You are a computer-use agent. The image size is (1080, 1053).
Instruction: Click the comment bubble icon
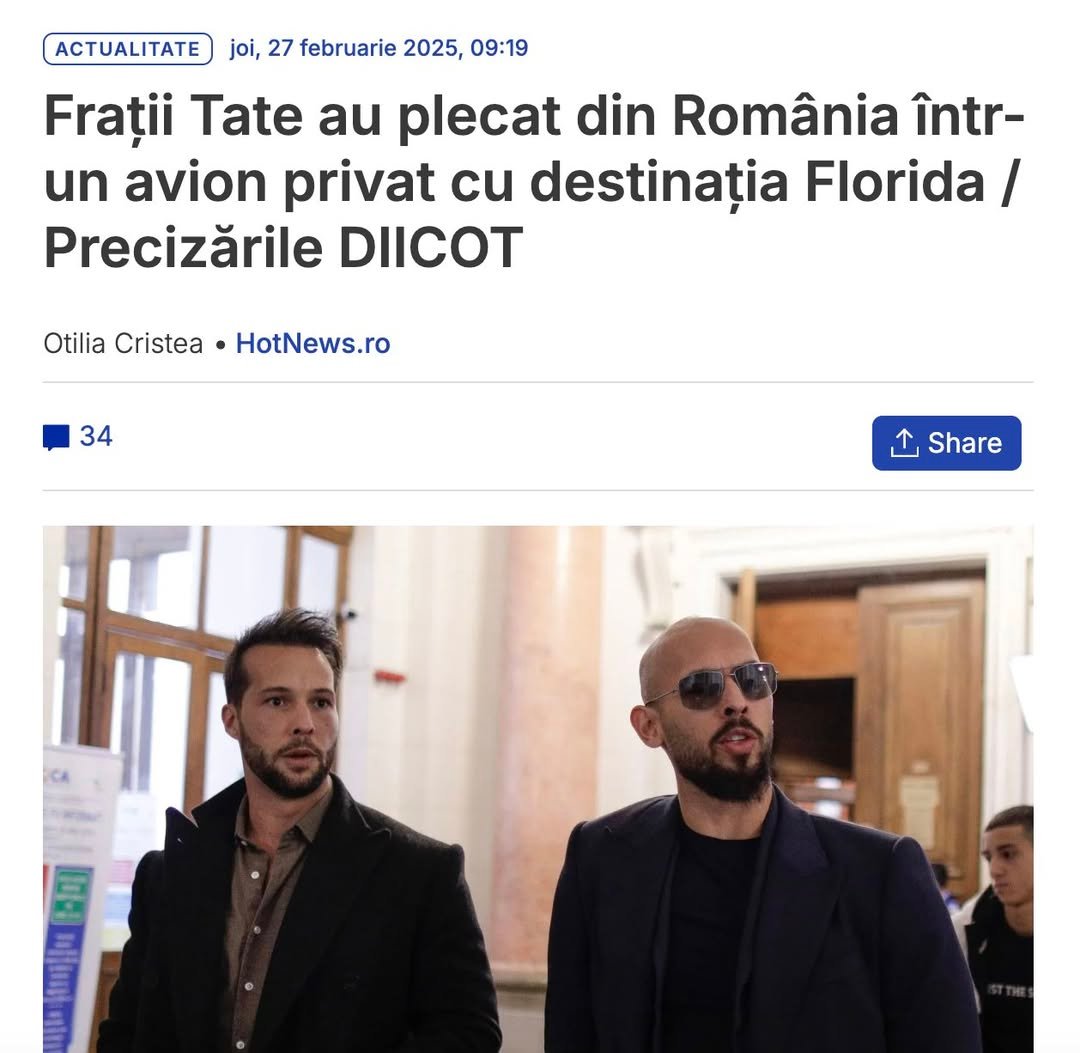[56, 437]
